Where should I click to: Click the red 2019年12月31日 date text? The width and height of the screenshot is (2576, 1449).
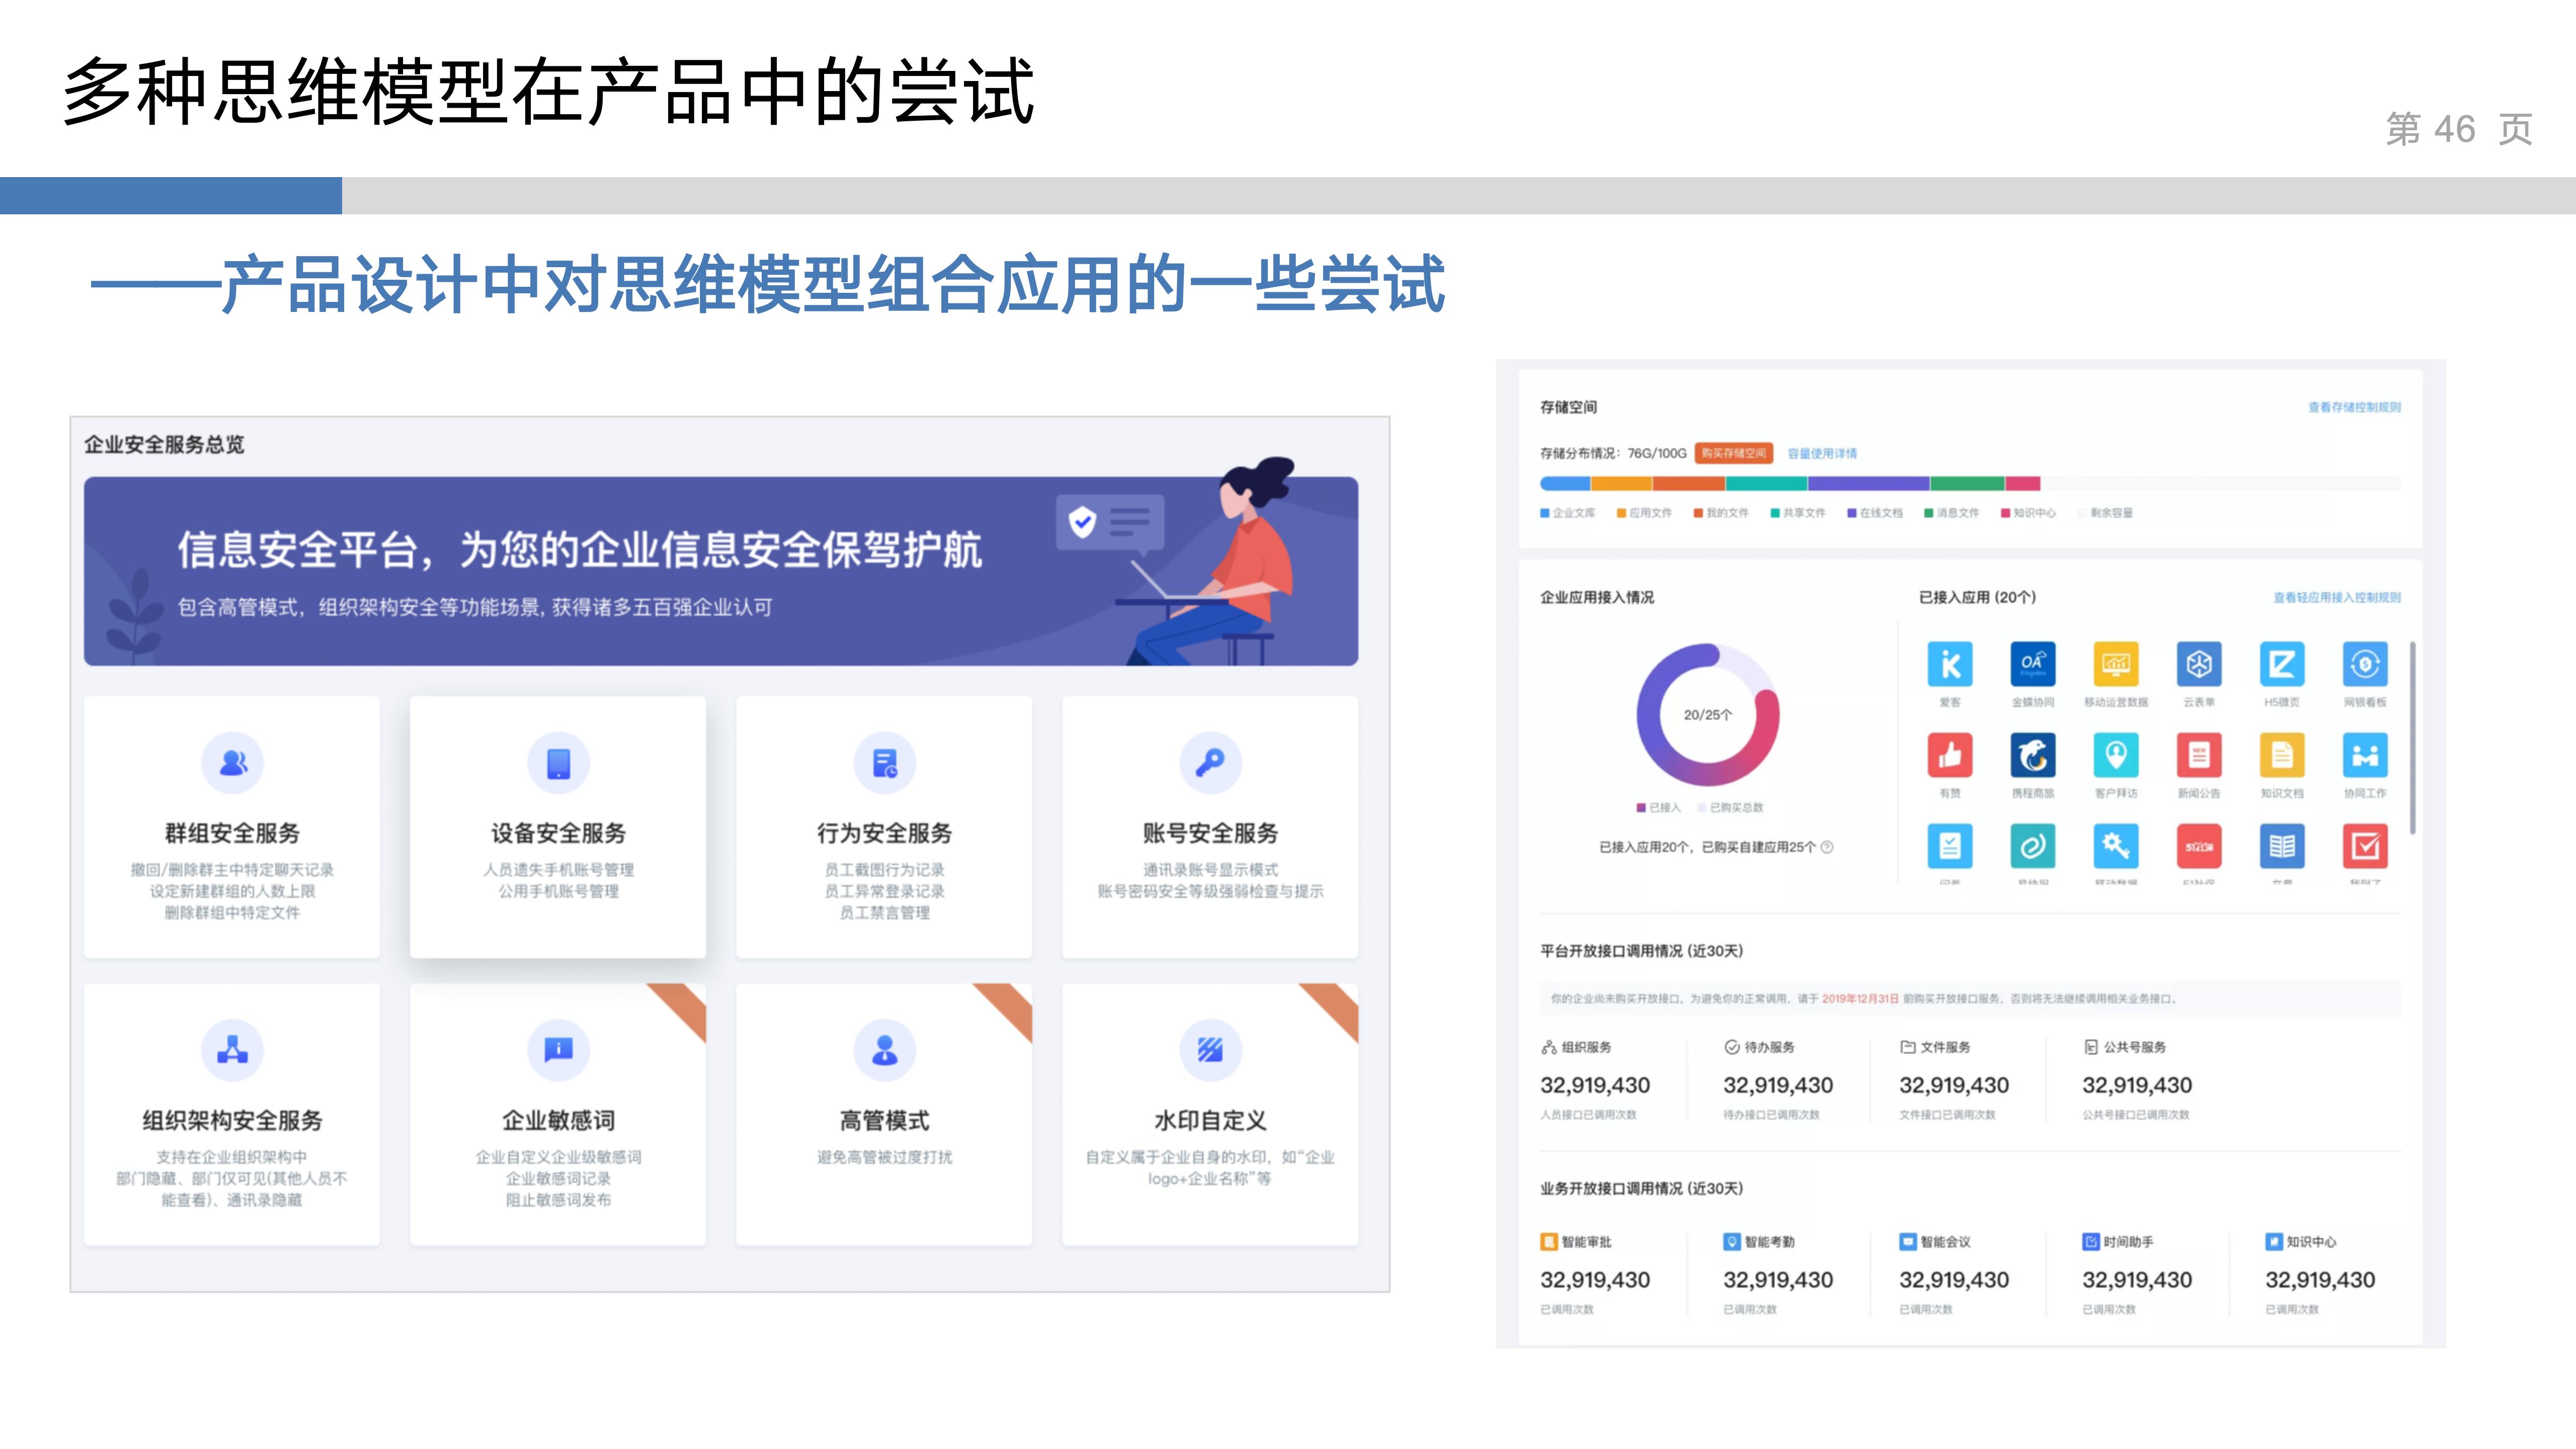(1860, 999)
